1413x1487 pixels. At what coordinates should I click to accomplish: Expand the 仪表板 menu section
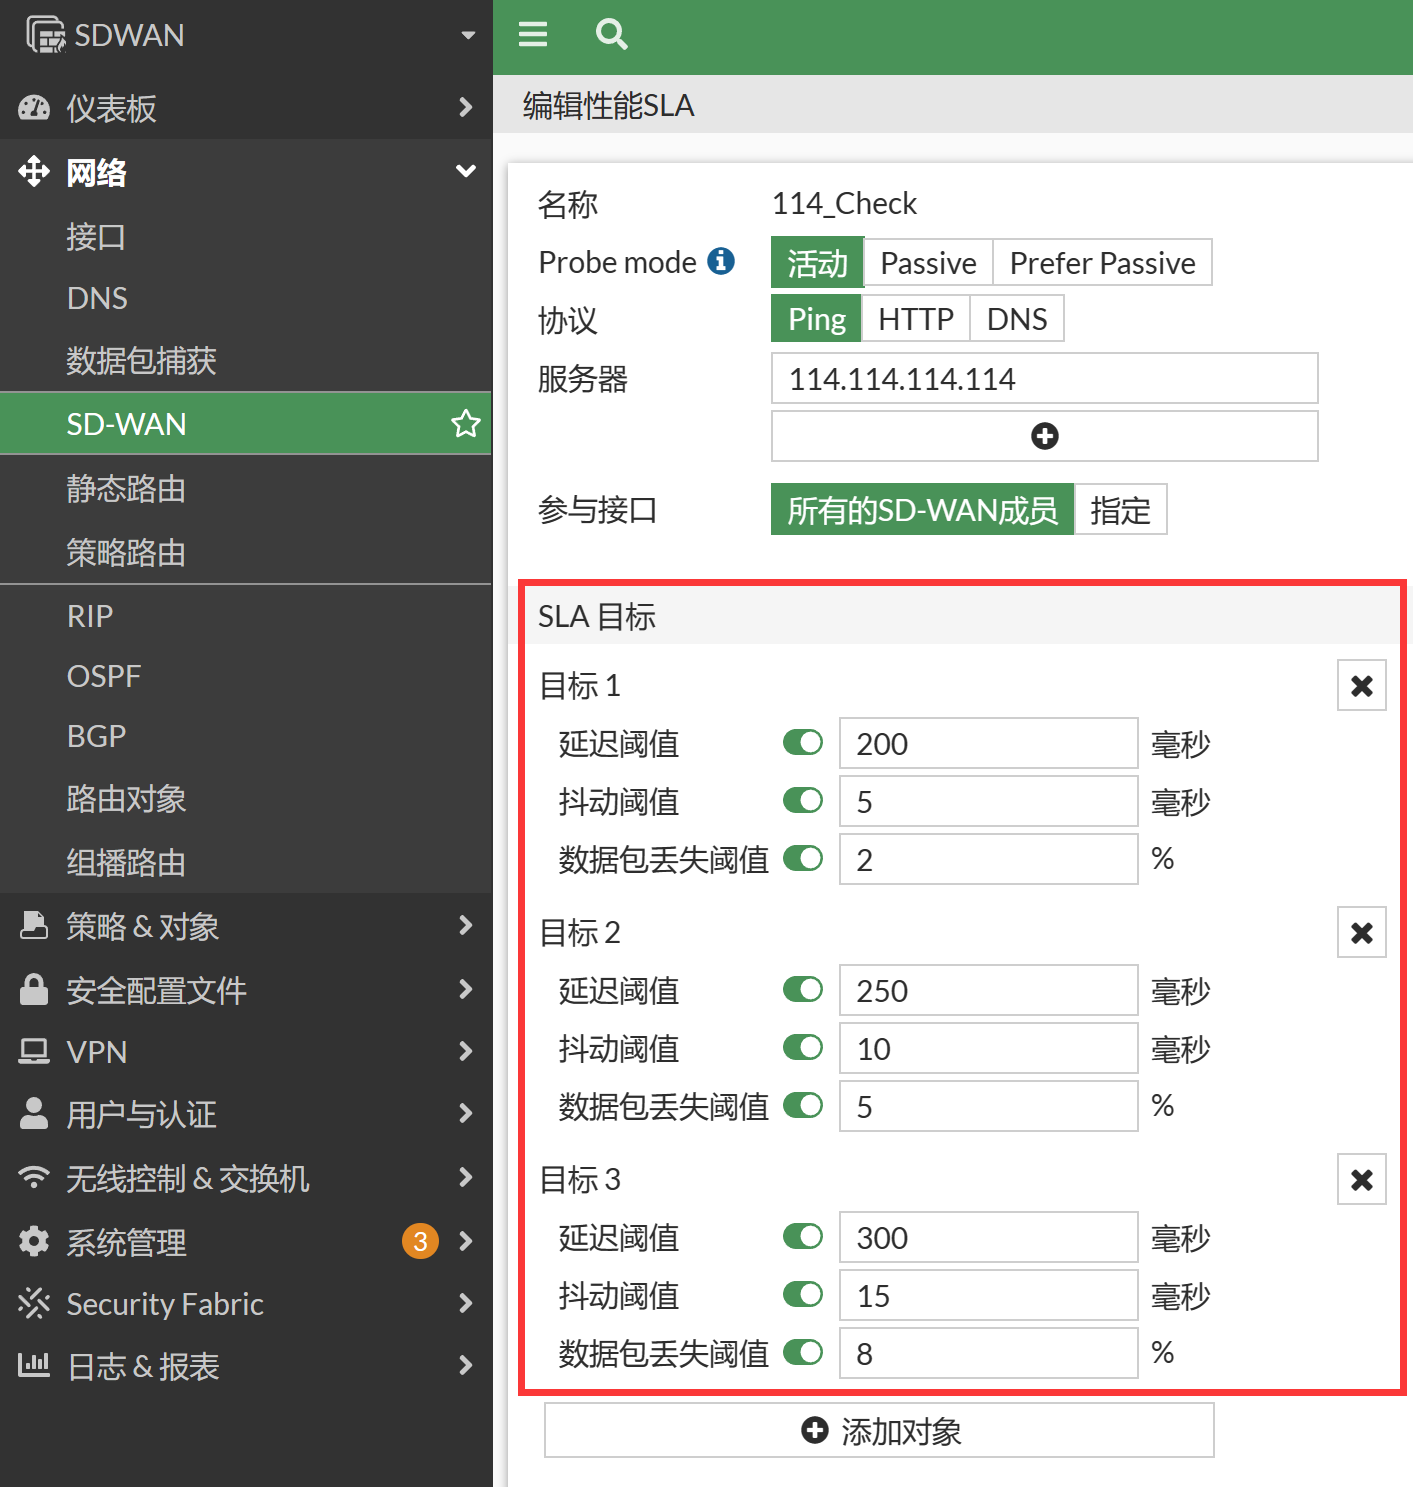(245, 107)
